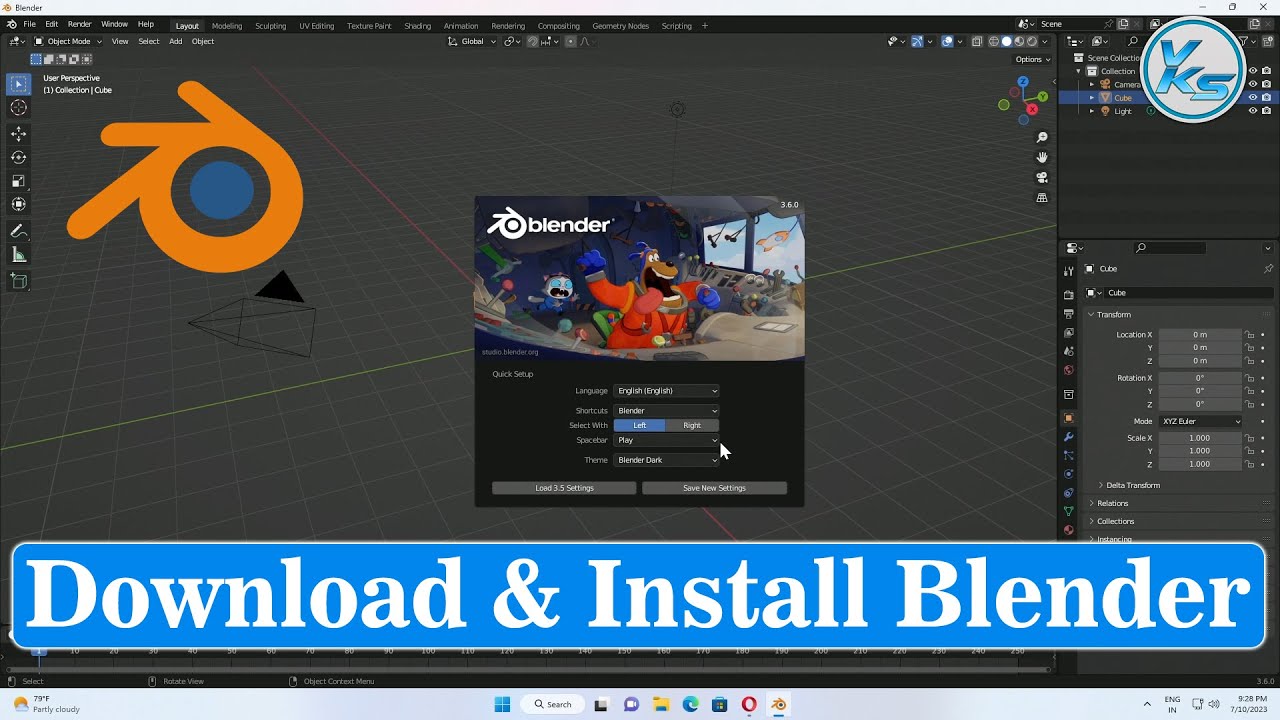
Task: Disable the Light's render visibility camera toggle
Action: click(x=1266, y=110)
